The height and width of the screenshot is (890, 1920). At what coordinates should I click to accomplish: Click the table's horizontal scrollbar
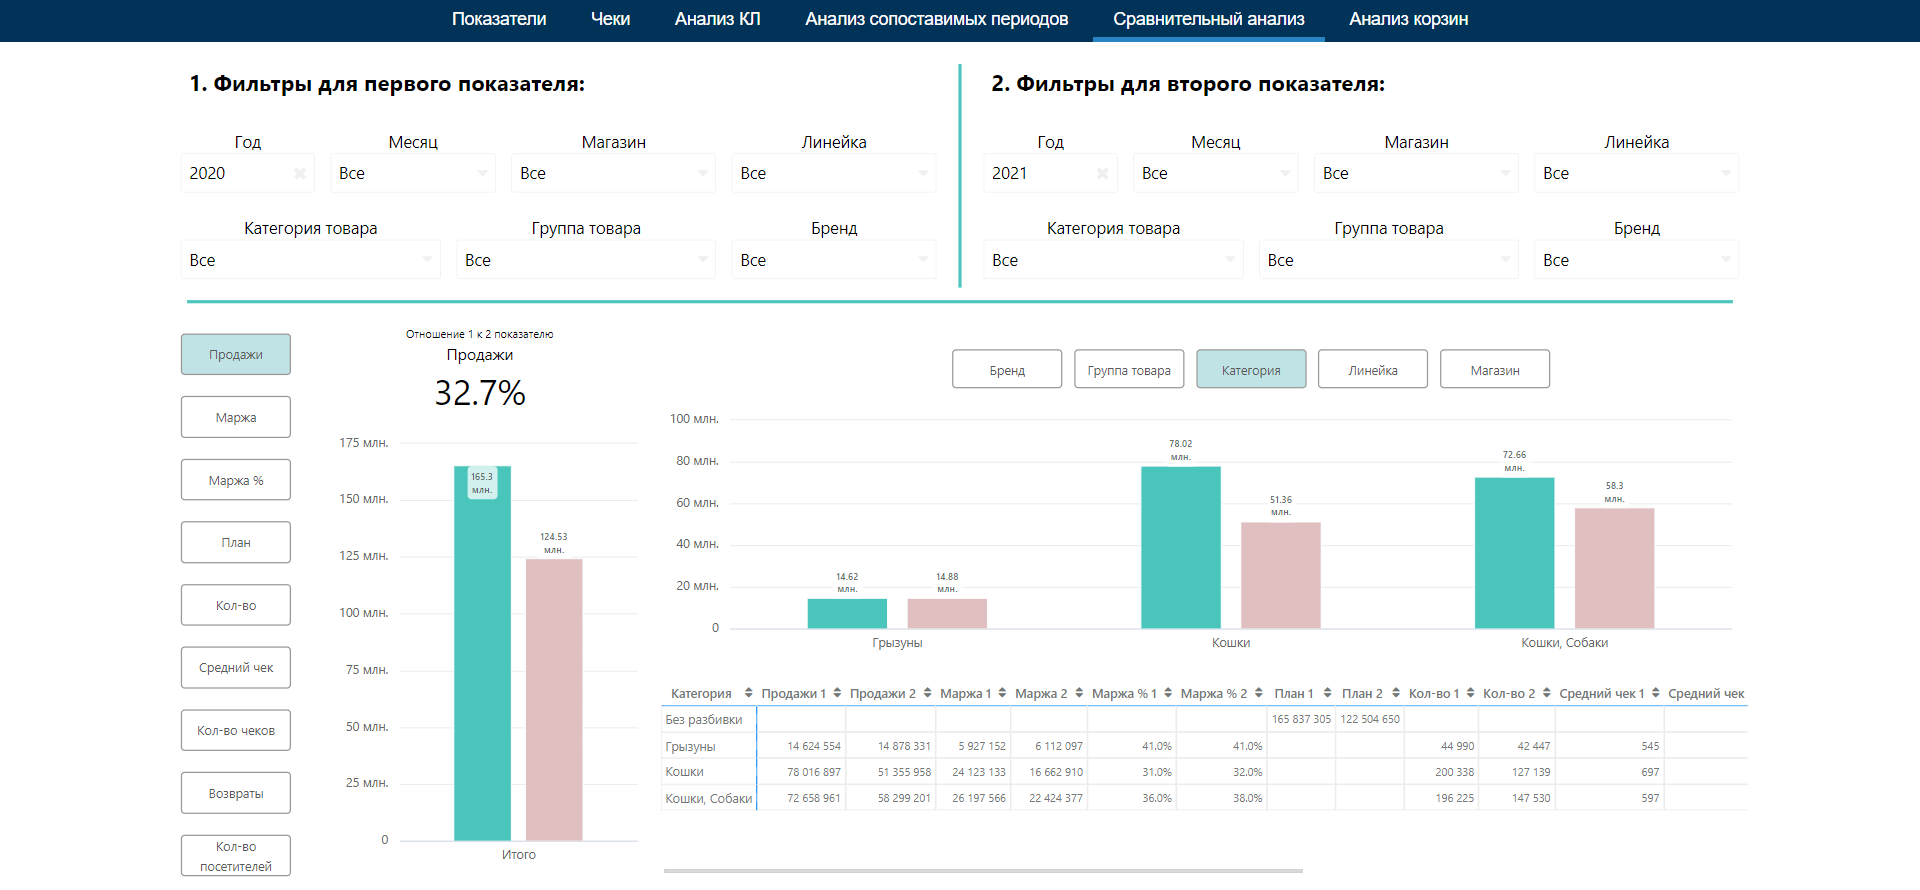tap(983, 871)
